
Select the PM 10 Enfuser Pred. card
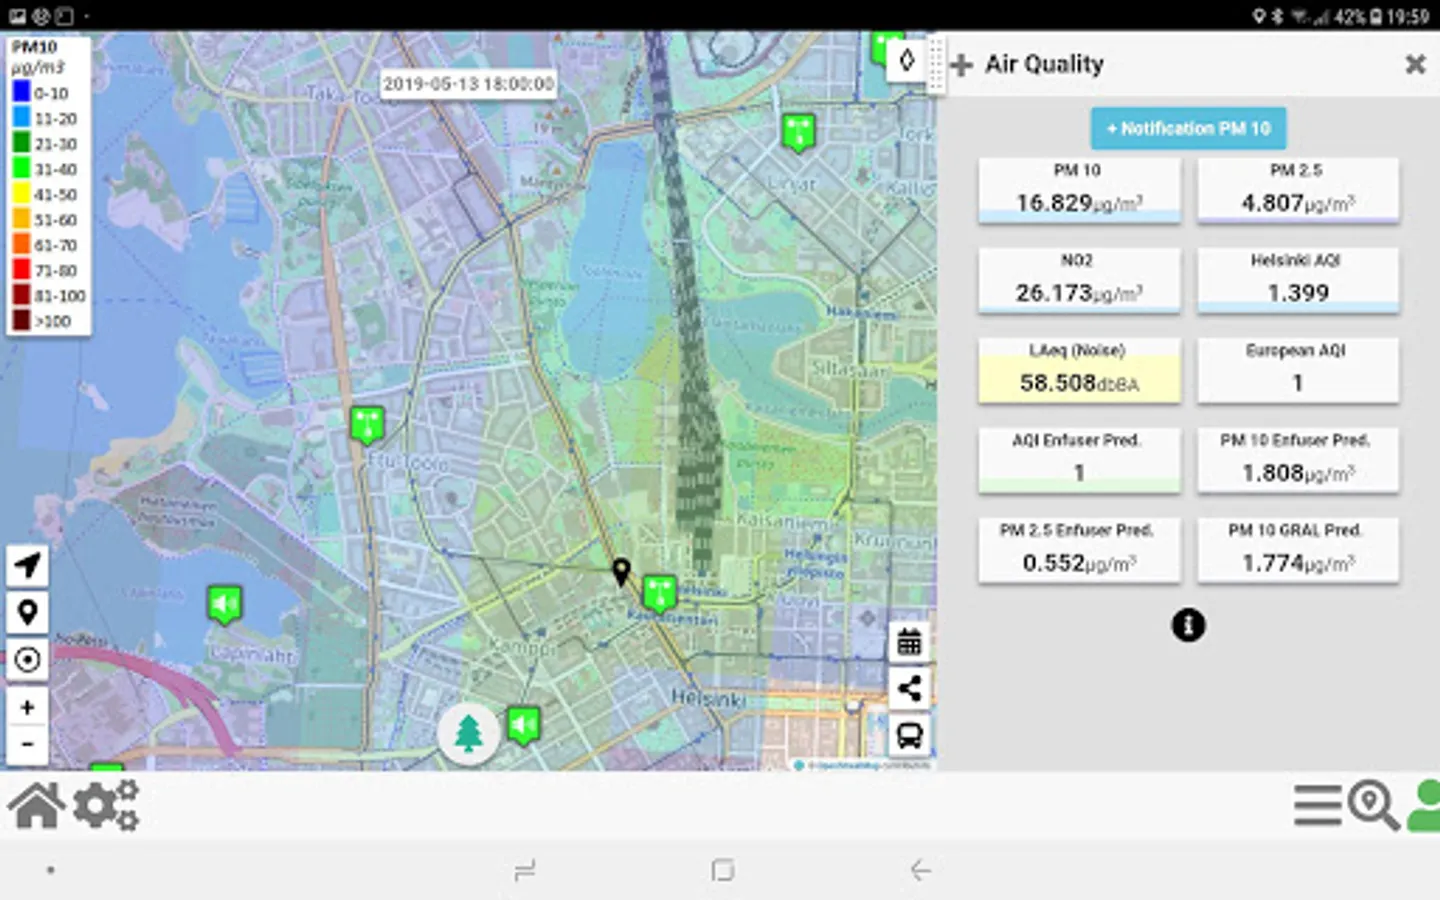pyautogui.click(x=1298, y=460)
